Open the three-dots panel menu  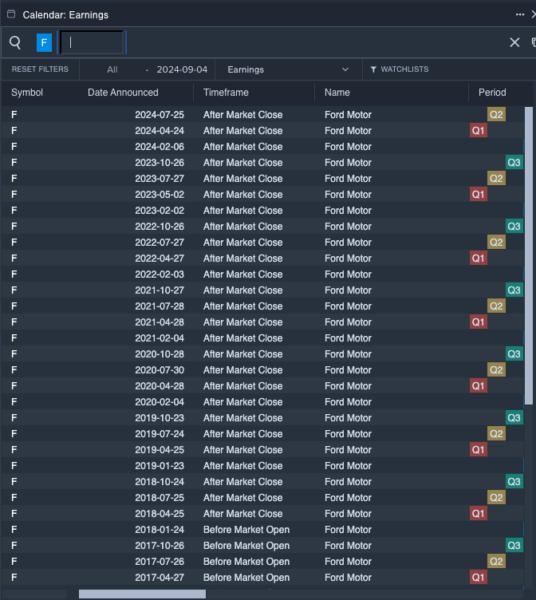pyautogui.click(x=520, y=15)
